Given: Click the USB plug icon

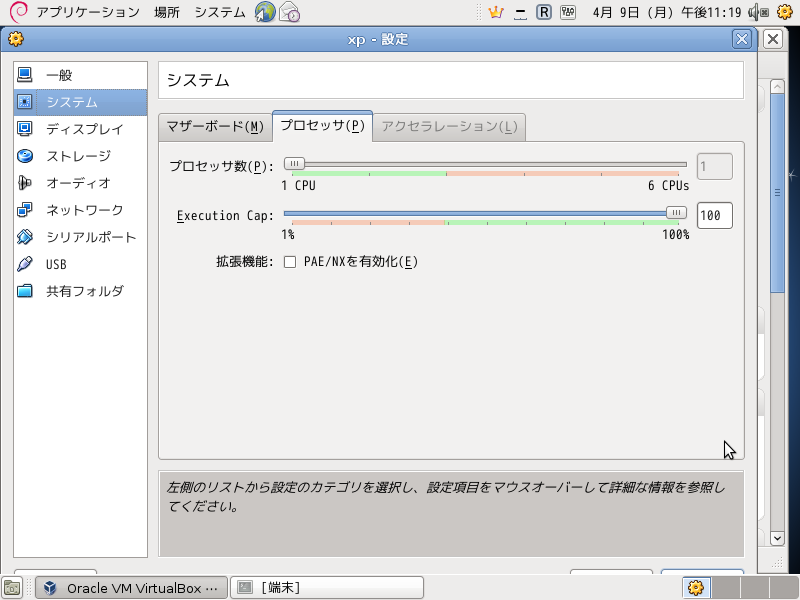Looking at the screenshot, I should [24, 264].
